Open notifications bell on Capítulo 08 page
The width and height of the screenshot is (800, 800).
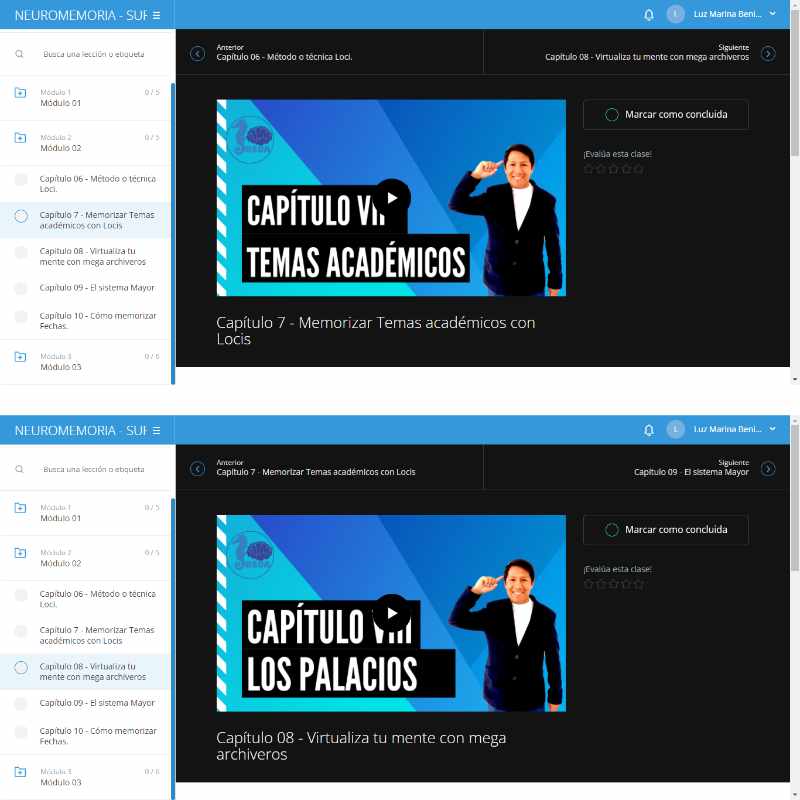649,430
